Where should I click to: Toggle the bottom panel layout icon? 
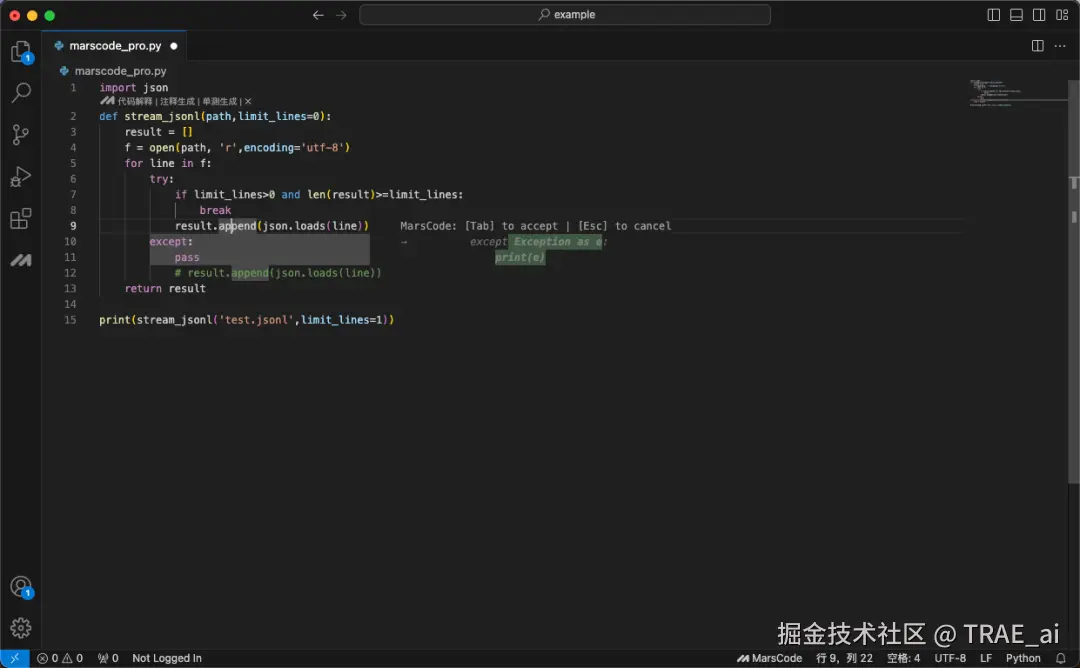pyautogui.click(x=1016, y=14)
